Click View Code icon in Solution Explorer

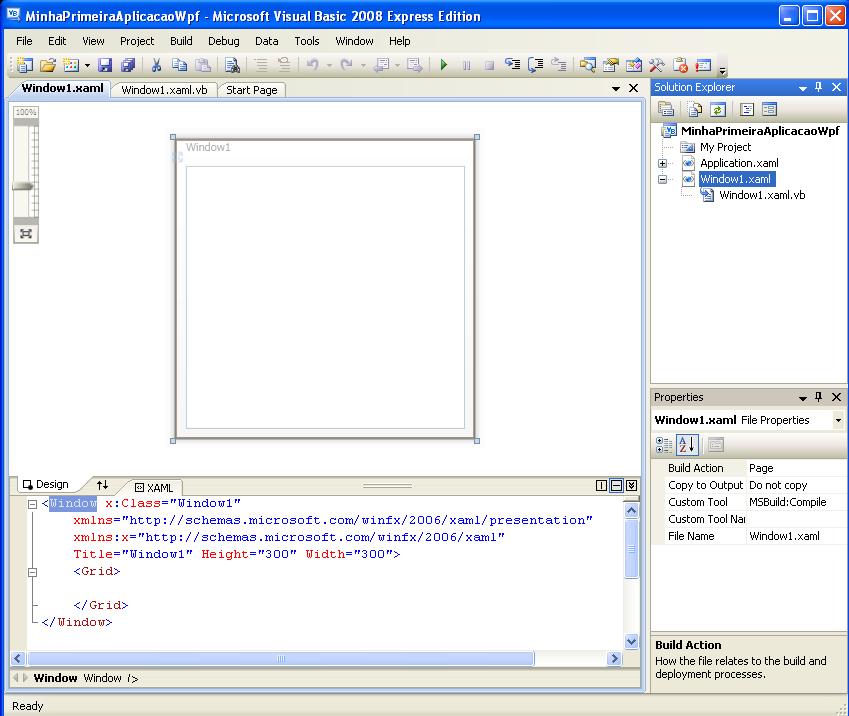pyautogui.click(x=747, y=109)
